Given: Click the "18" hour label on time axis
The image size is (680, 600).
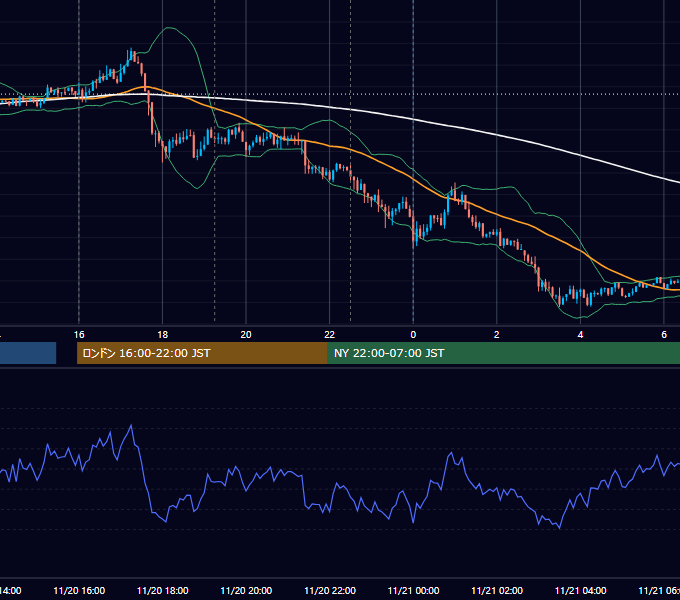Looking at the screenshot, I should pyautogui.click(x=163, y=335).
